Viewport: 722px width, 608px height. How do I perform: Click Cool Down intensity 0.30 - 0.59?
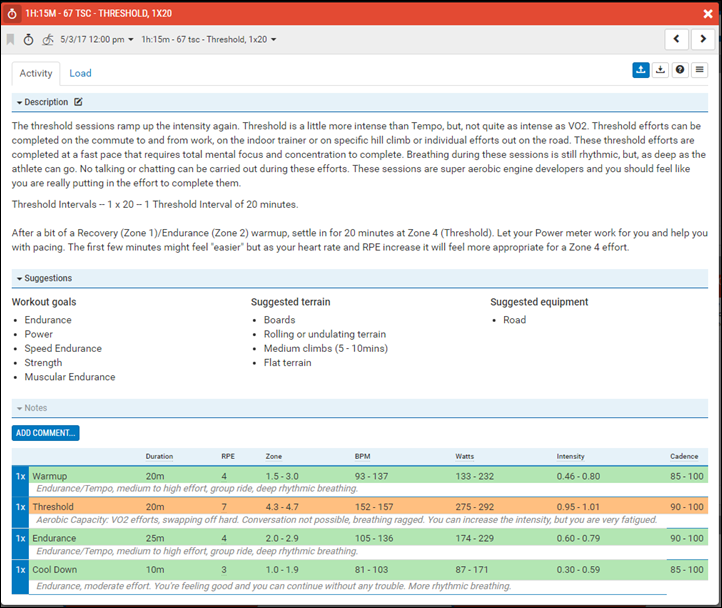[578, 570]
